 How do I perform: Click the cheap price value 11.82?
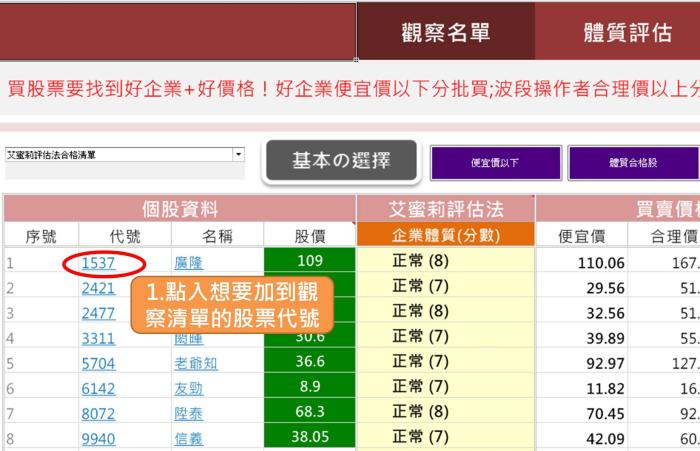[605, 388]
